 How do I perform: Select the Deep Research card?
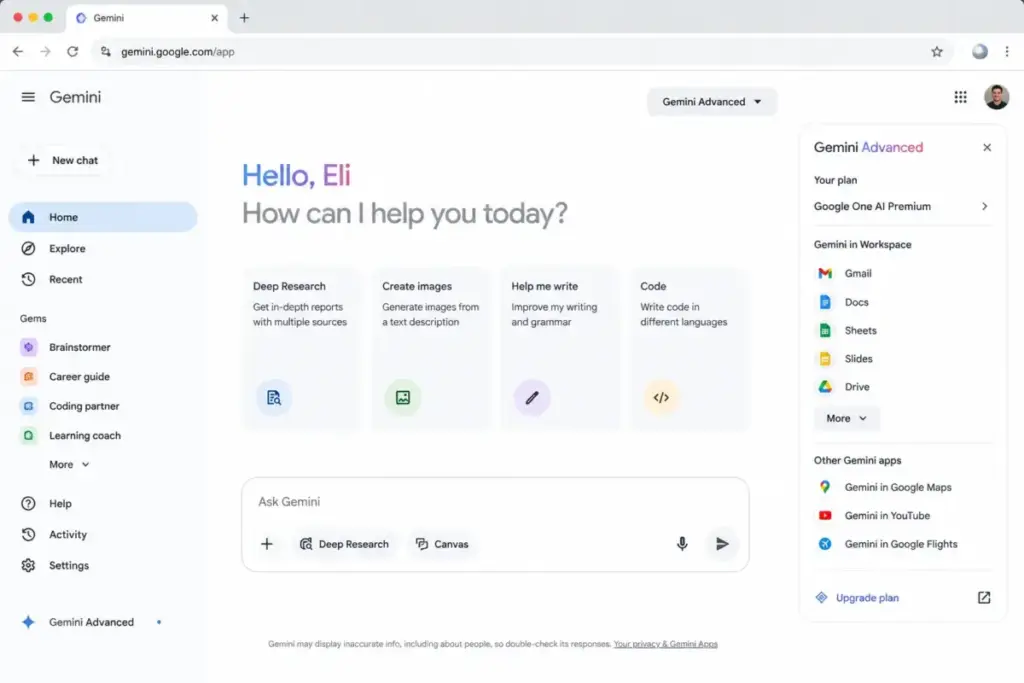pos(301,349)
